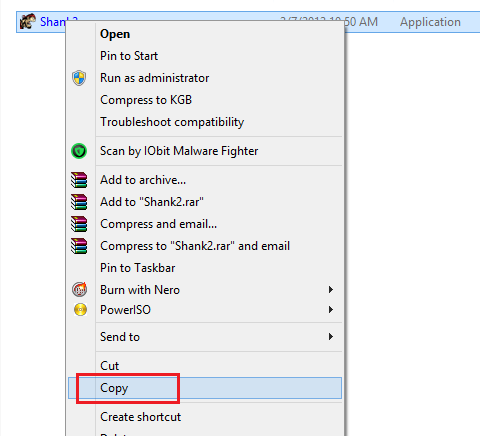Screen dimensions: 480x436
Task: Click the WinRAR icon beside Add to "Shank2.rar"
Action: pos(79,202)
